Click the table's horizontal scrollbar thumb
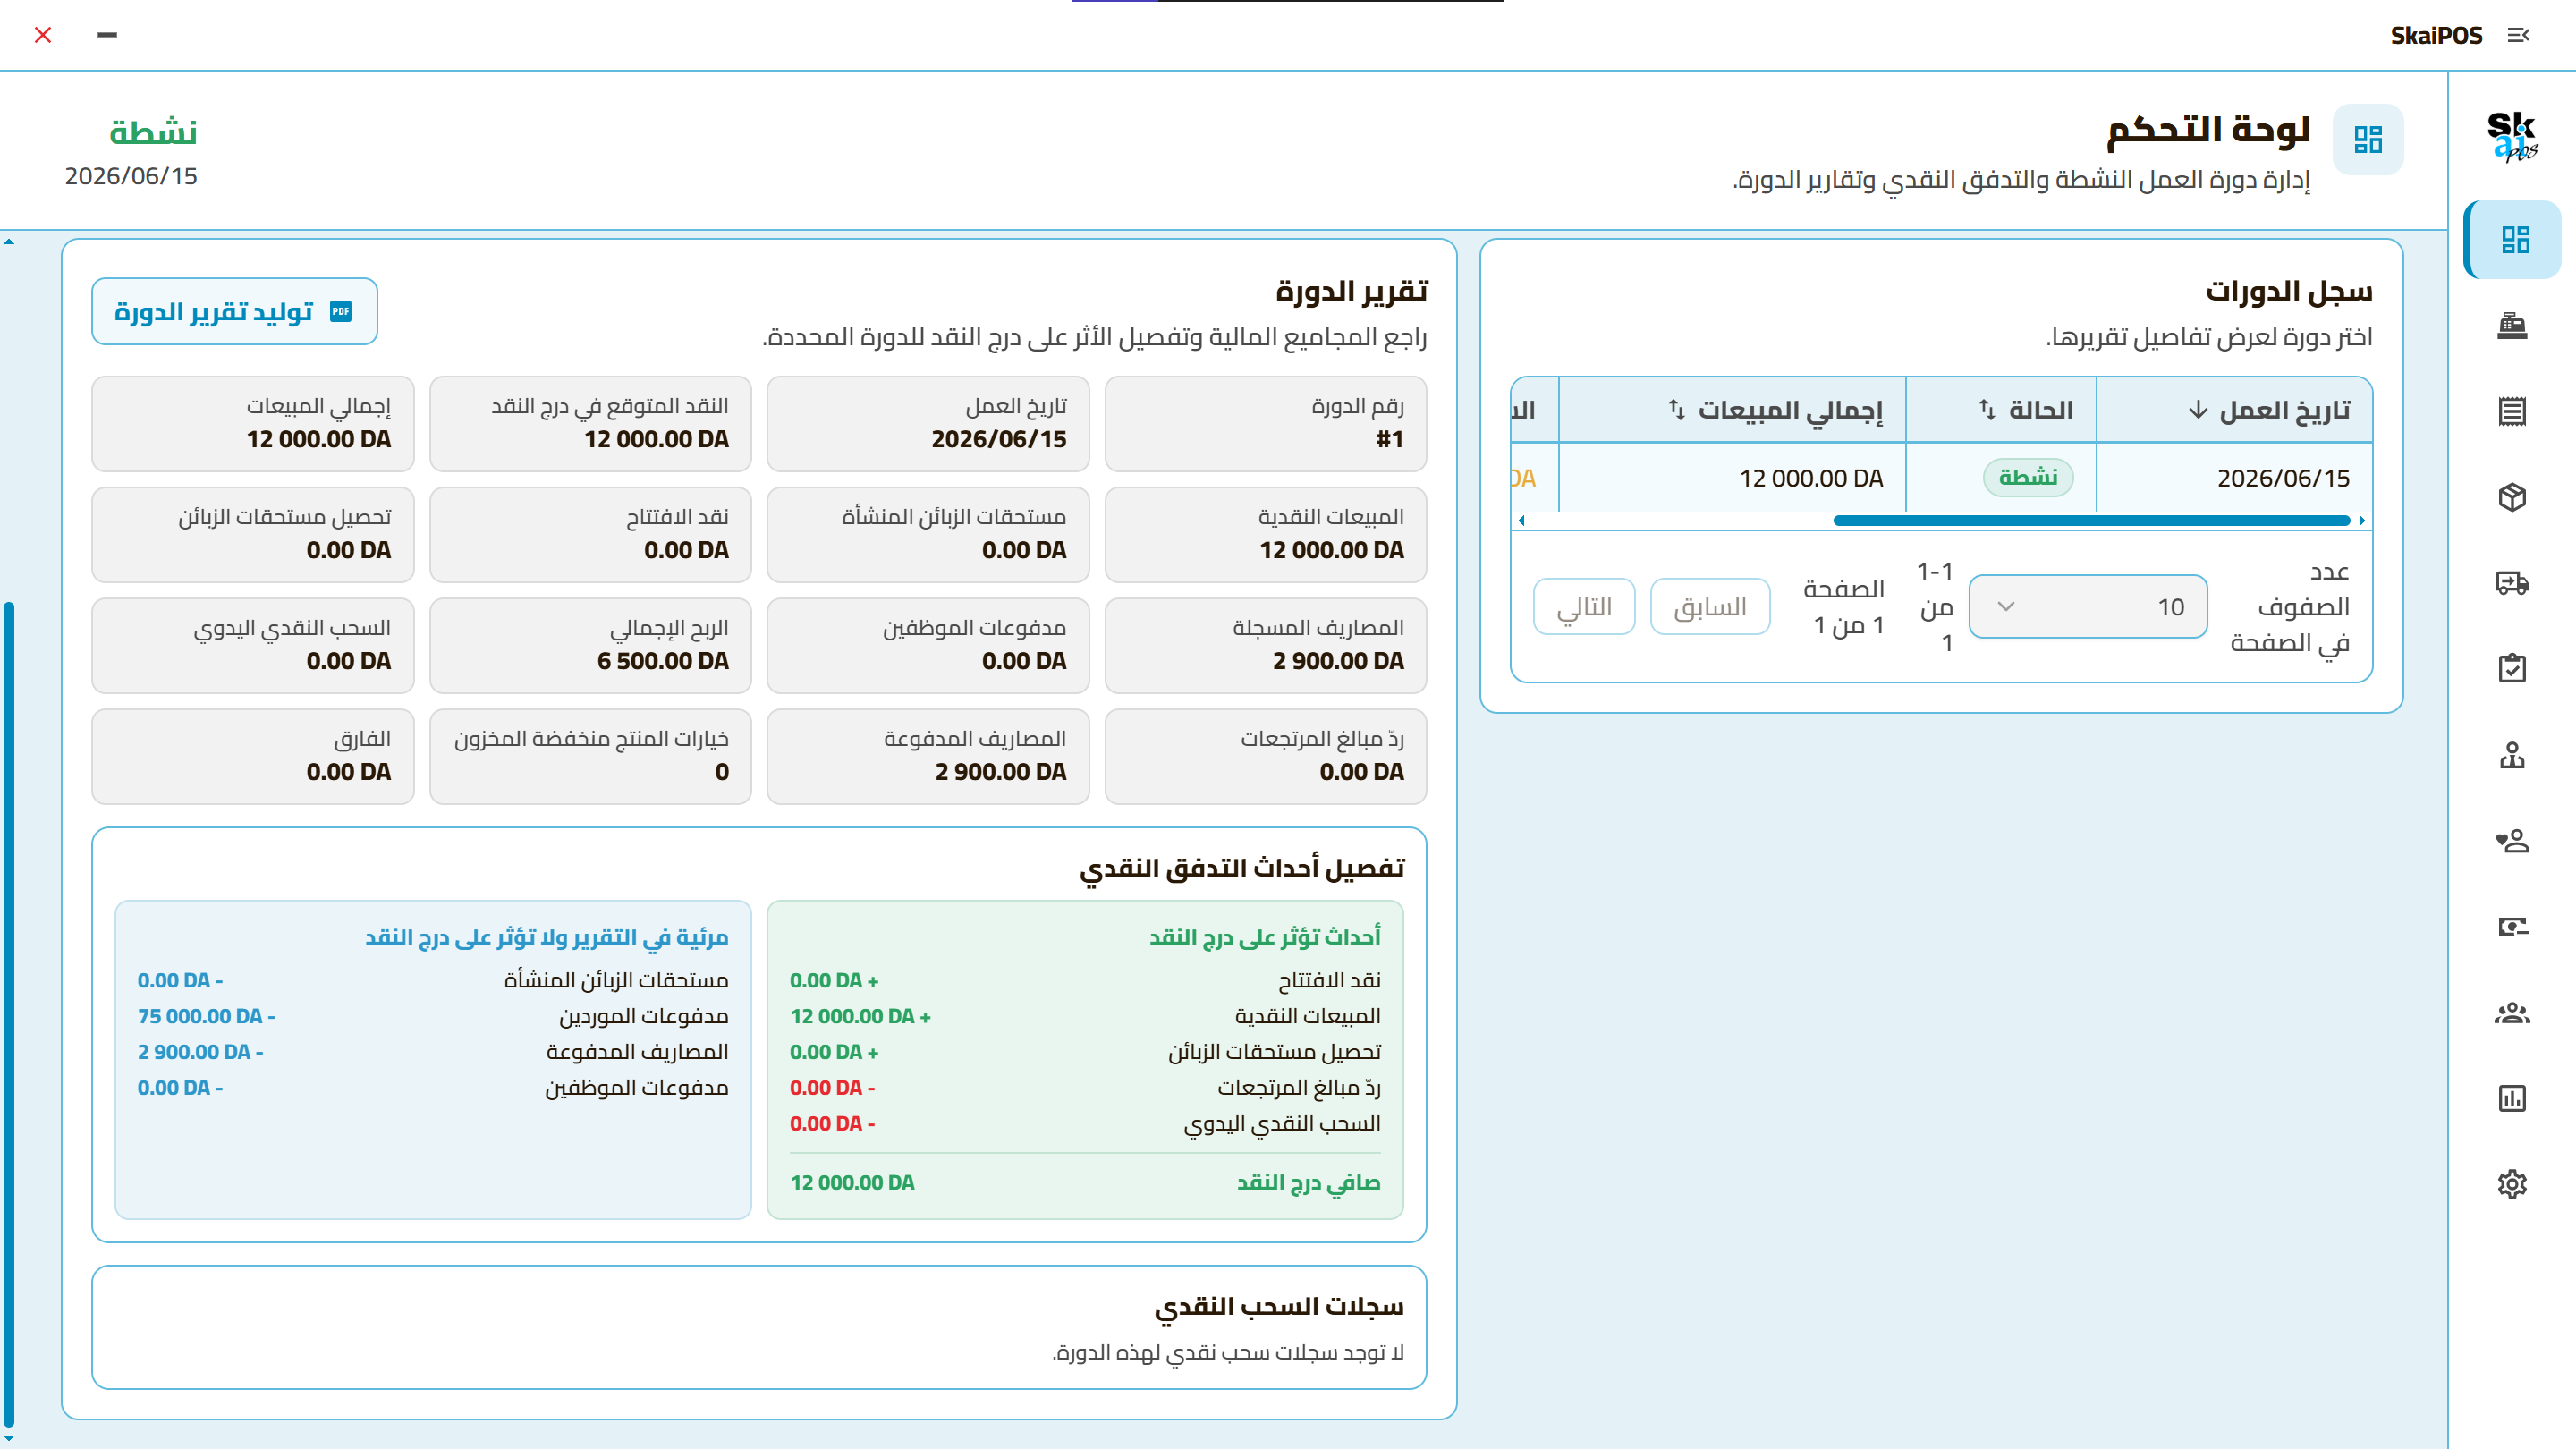 (2091, 520)
